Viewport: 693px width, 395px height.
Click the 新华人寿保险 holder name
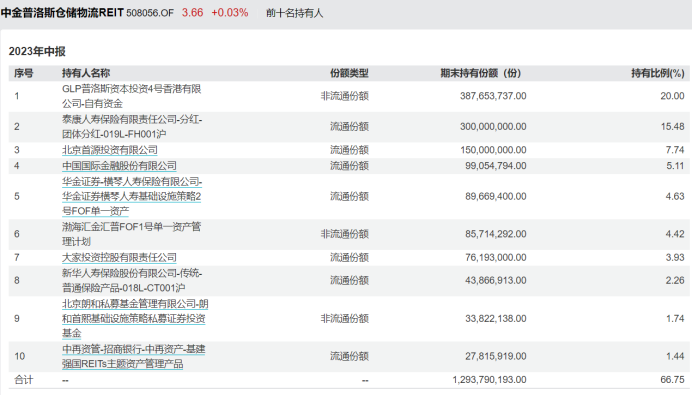pyautogui.click(x=132, y=281)
